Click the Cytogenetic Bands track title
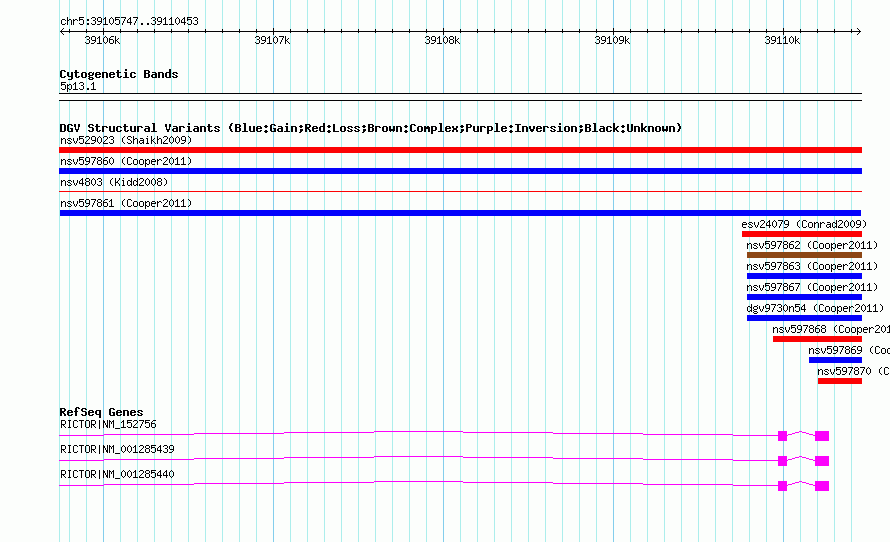 119,74
